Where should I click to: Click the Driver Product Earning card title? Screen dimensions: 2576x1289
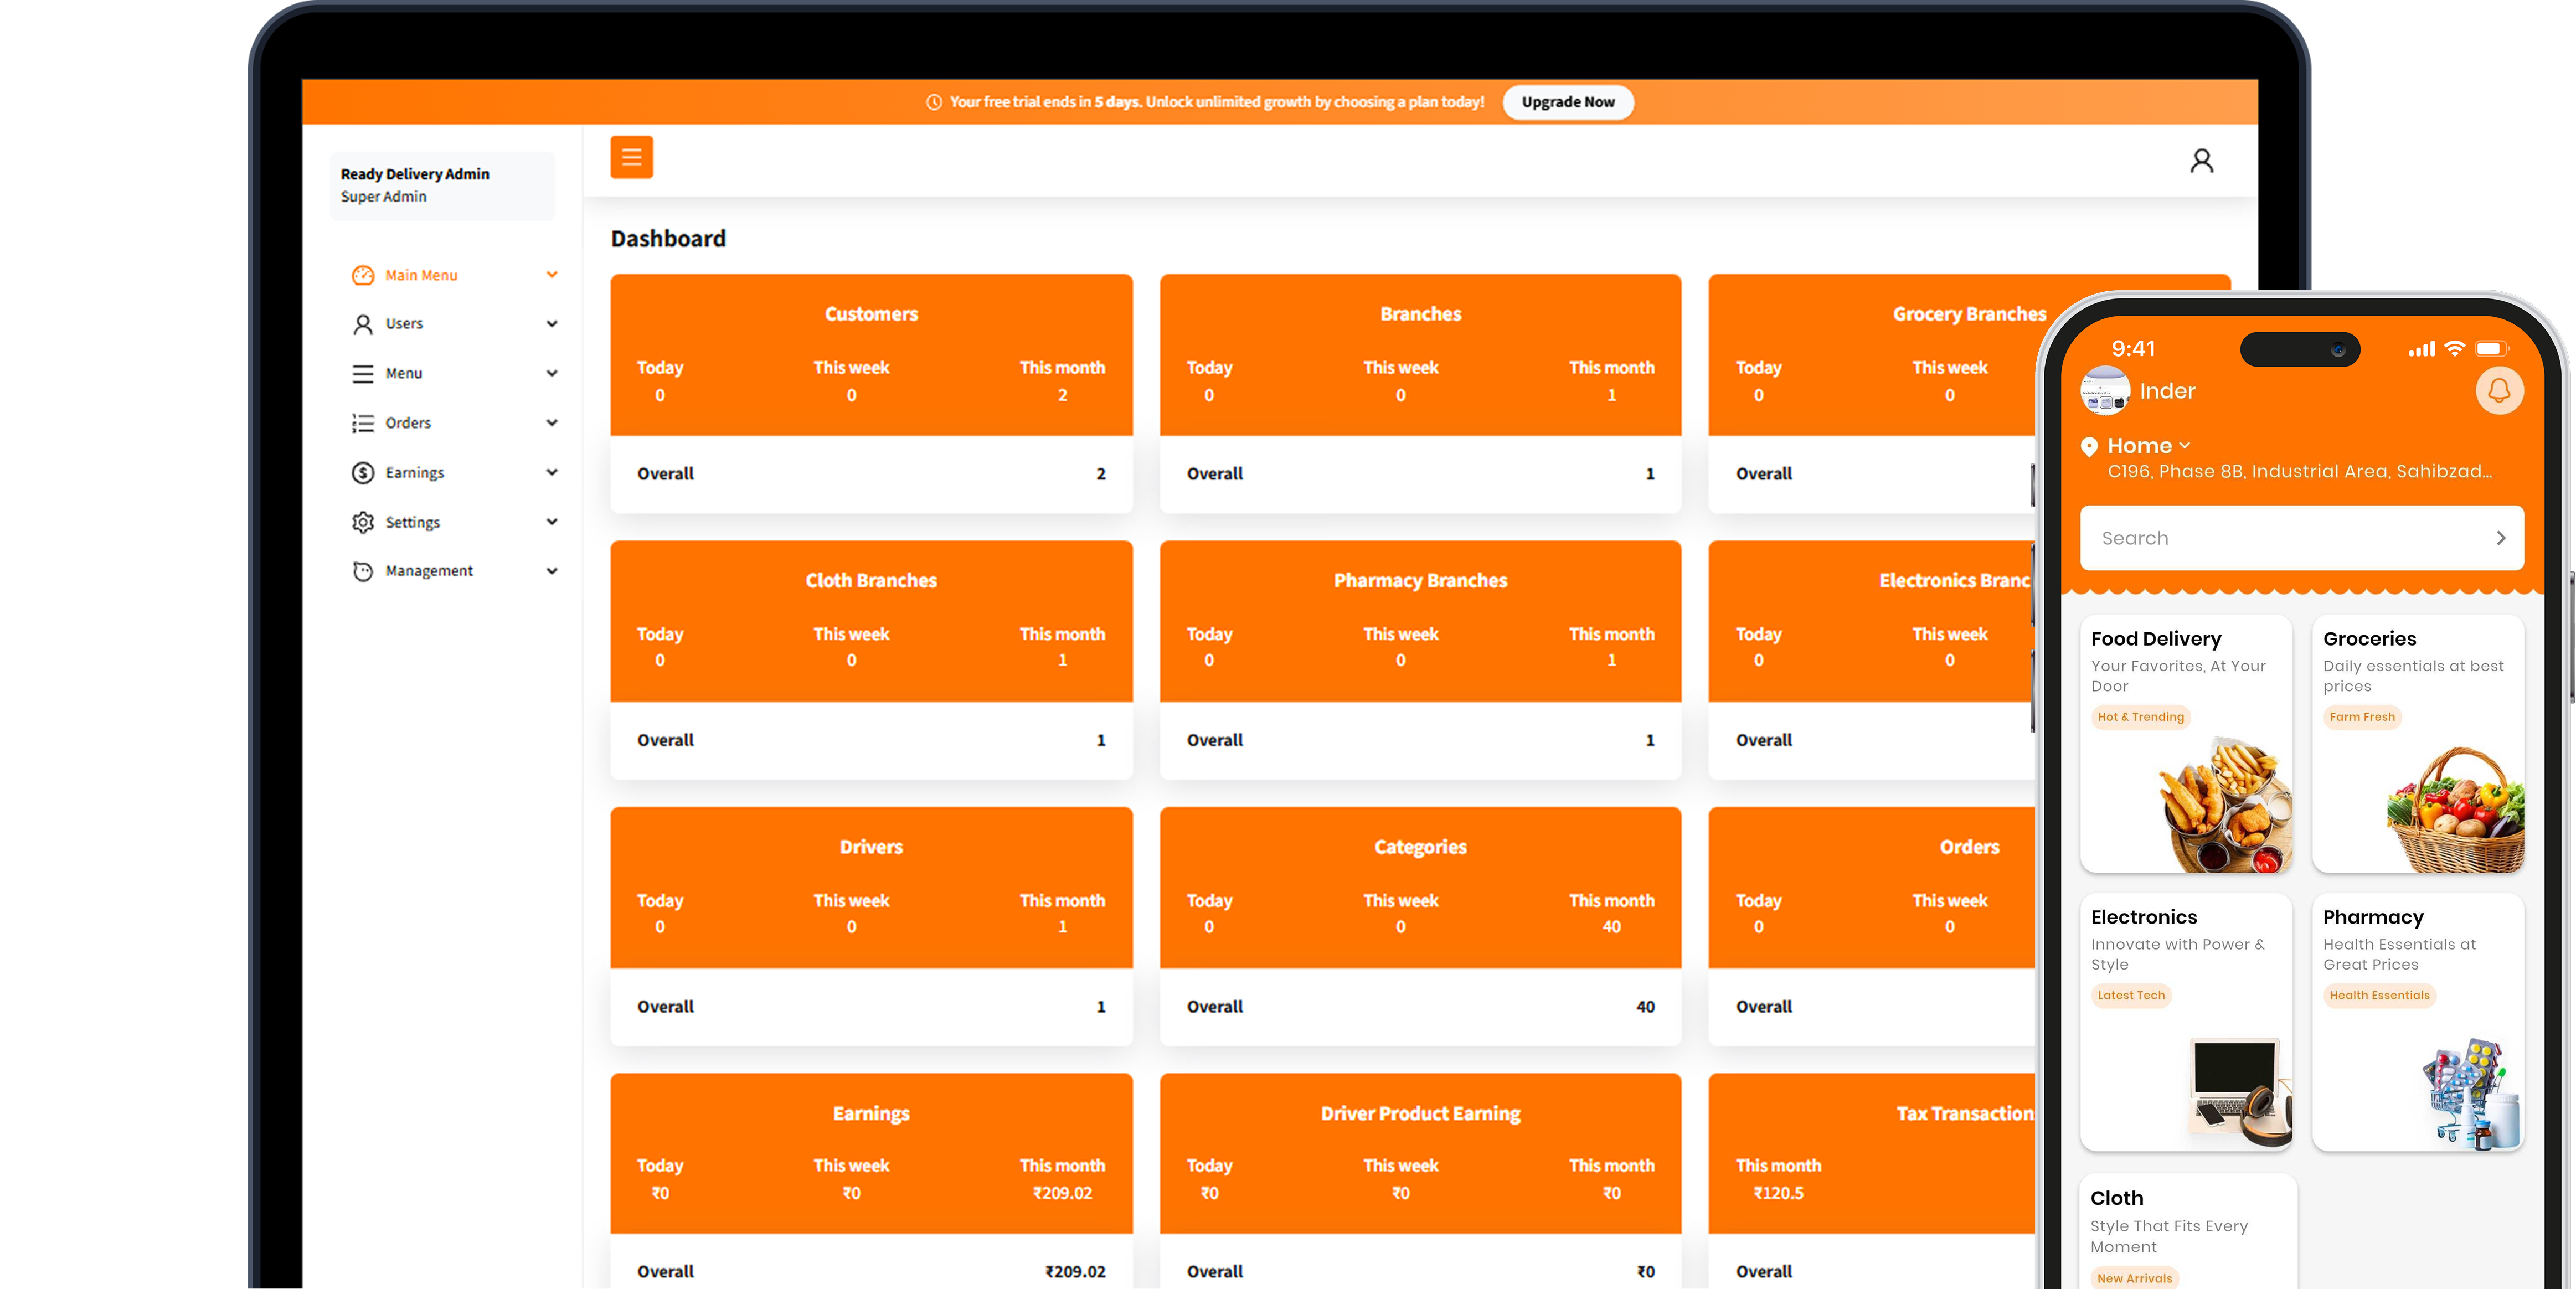[x=1420, y=1114]
